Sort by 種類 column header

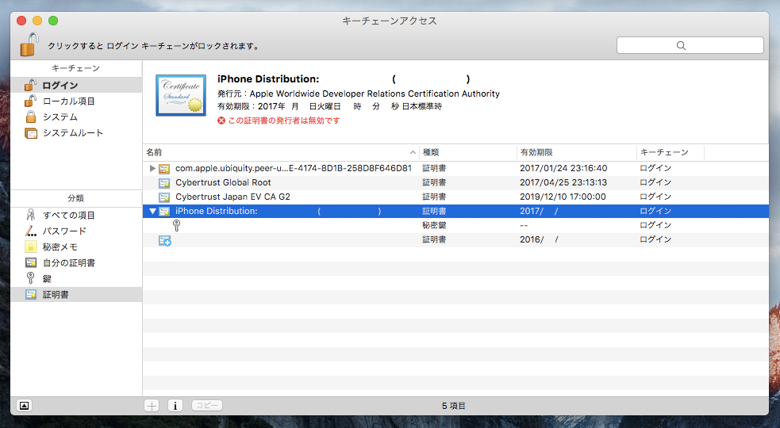point(468,152)
